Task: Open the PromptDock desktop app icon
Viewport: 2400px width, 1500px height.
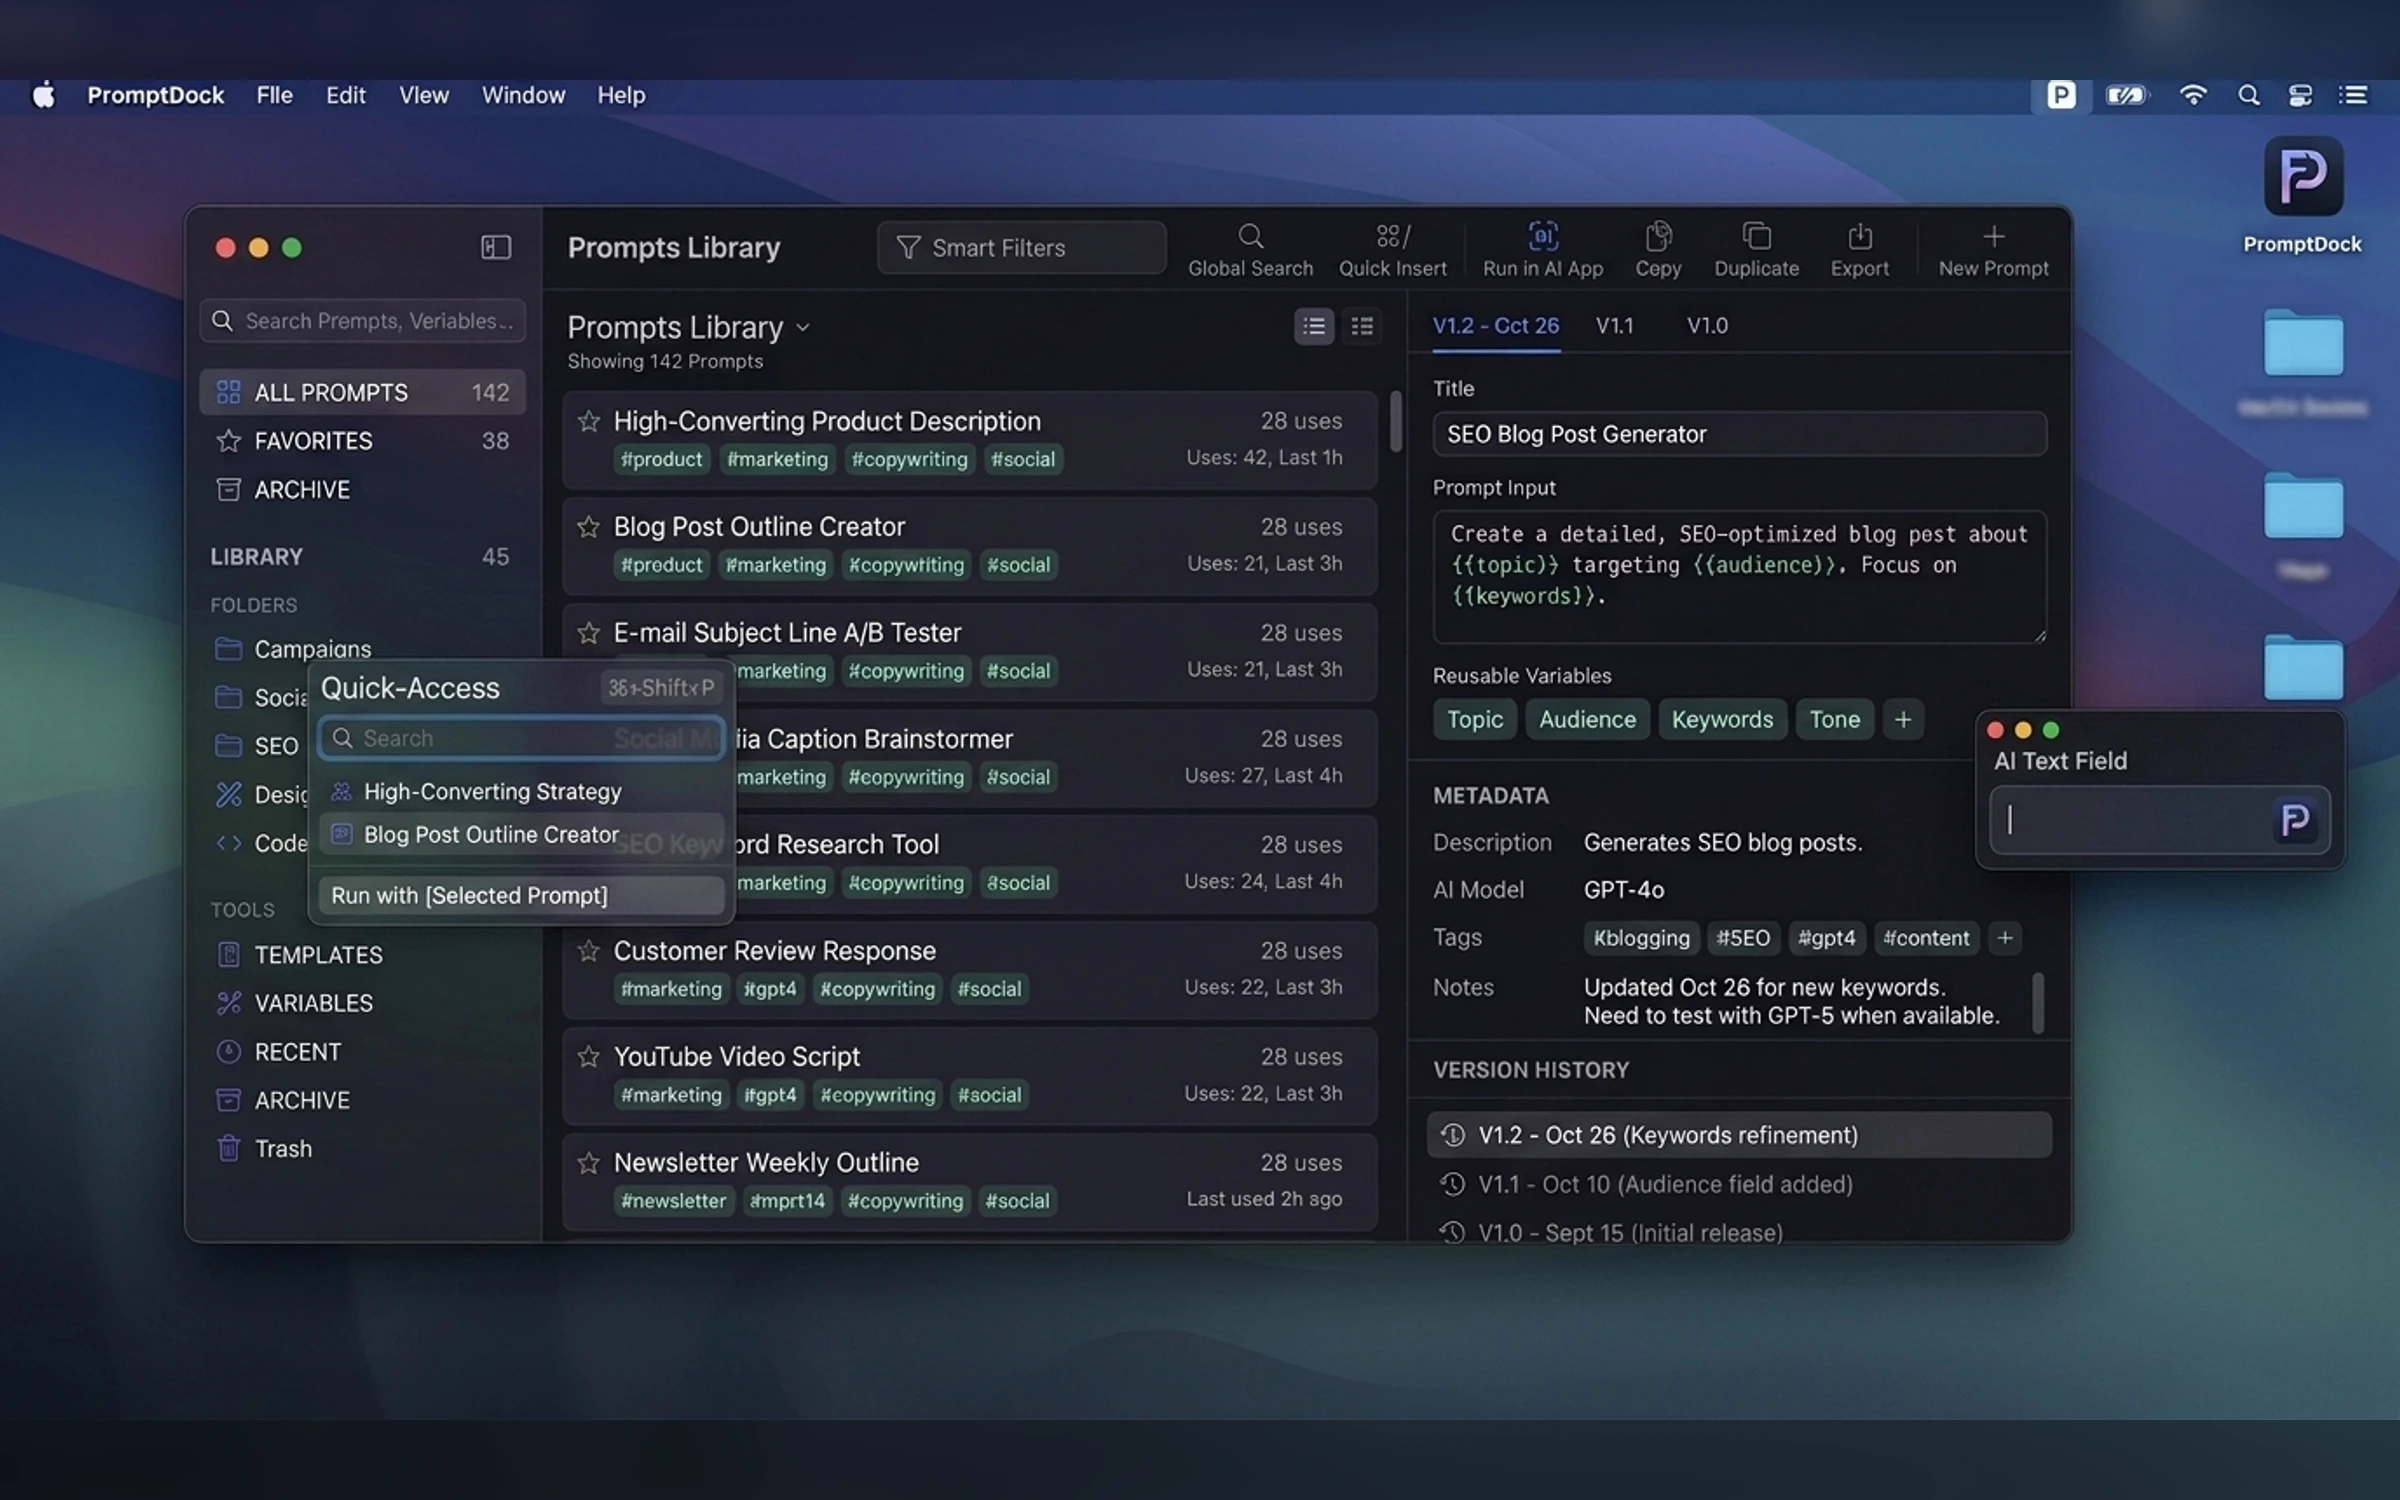Action: click(2302, 177)
